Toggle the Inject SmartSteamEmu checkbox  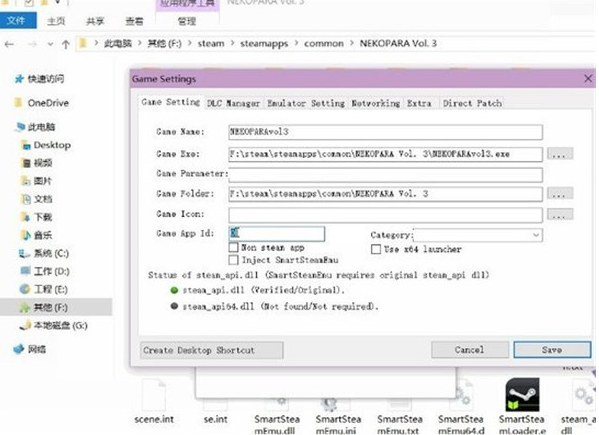point(233,260)
